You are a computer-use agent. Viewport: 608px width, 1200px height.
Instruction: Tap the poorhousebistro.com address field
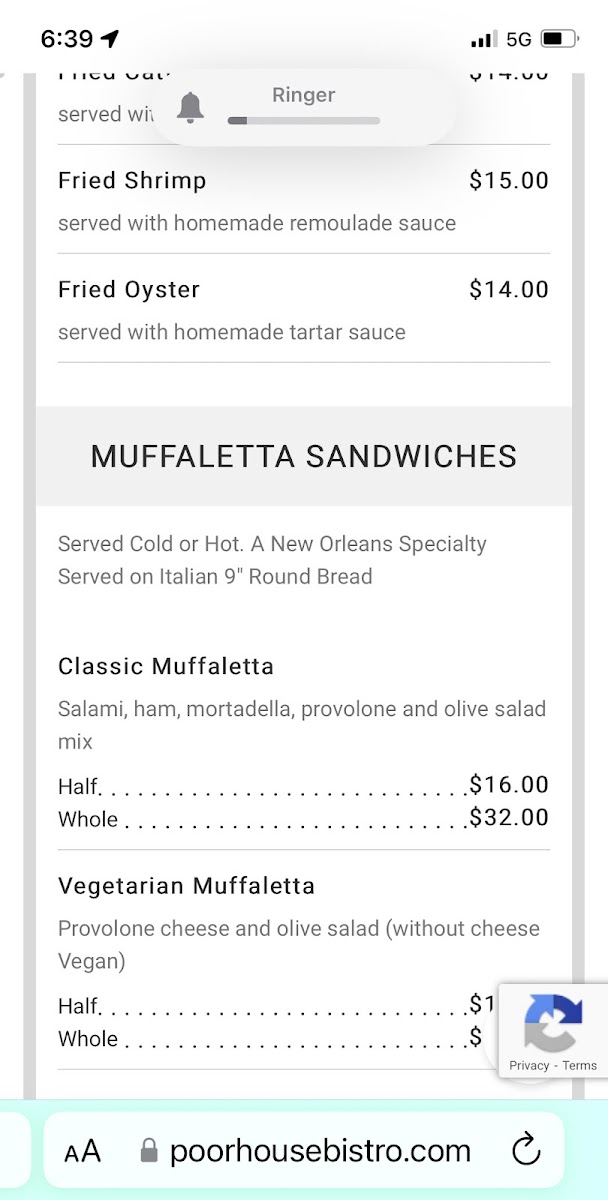click(x=304, y=1151)
